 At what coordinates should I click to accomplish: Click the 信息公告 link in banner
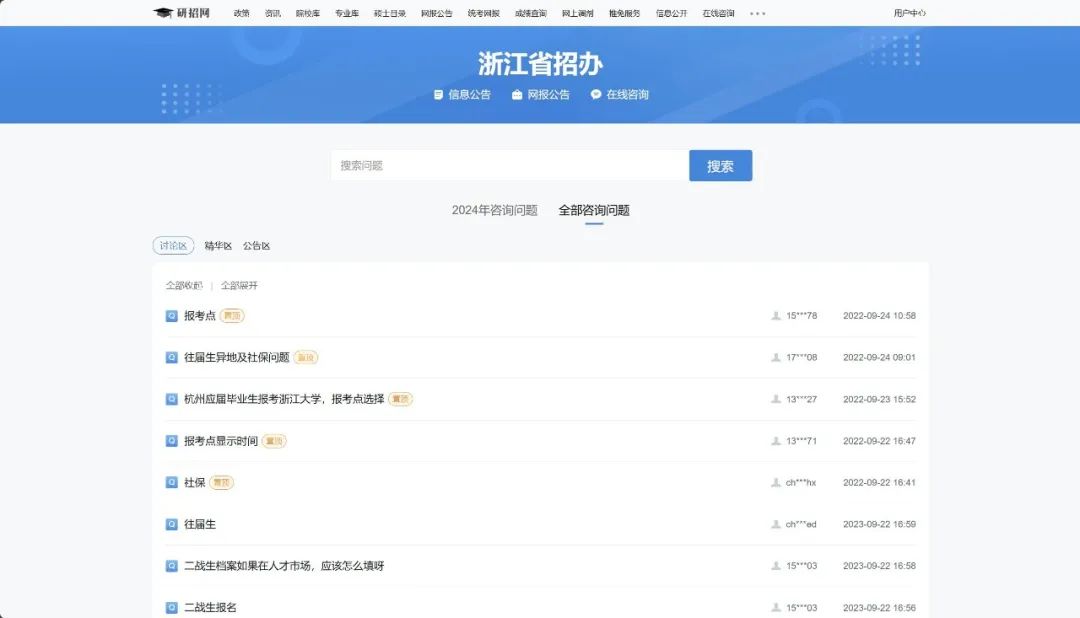(x=469, y=94)
